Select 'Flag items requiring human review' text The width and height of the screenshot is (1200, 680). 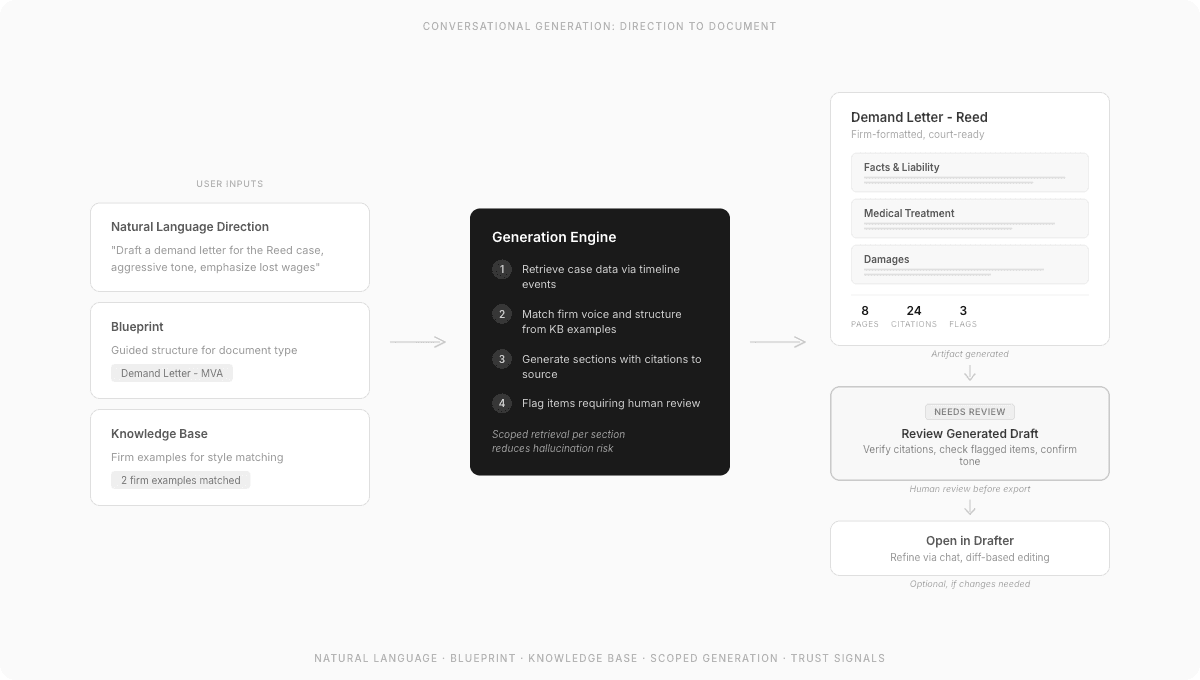[611, 403]
